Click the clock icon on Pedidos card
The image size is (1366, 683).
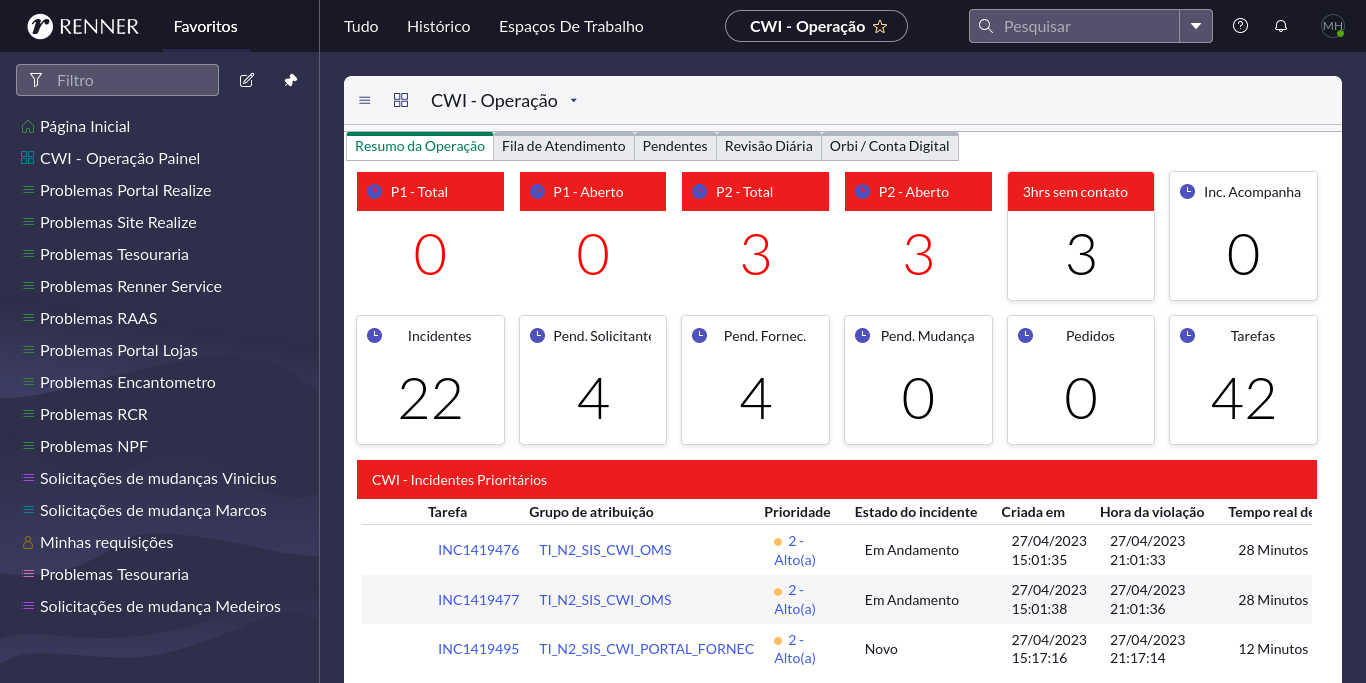click(x=1025, y=336)
